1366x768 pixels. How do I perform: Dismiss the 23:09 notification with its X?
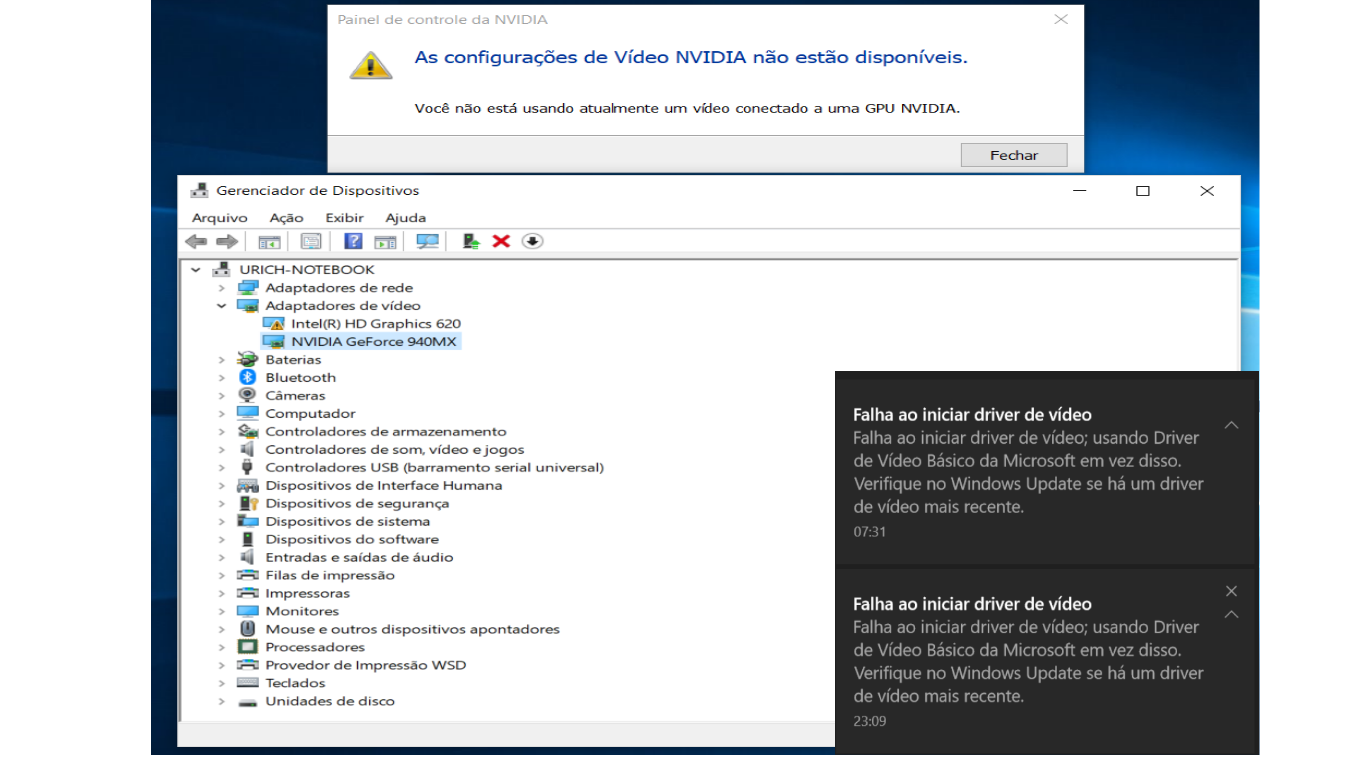point(1231,591)
